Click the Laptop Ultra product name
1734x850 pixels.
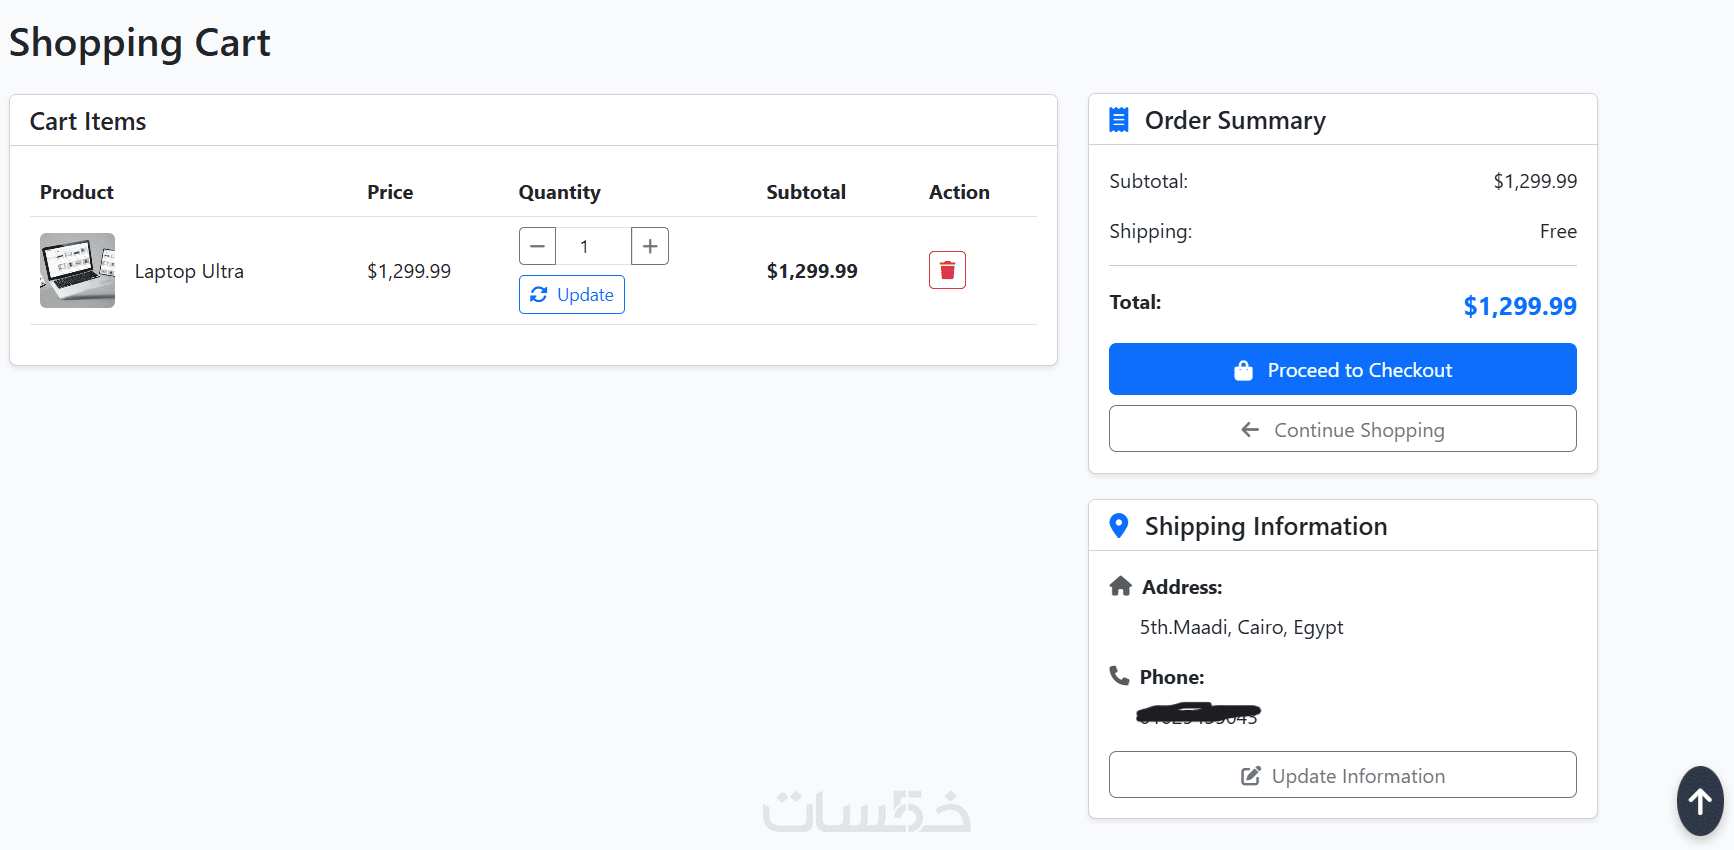point(189,271)
